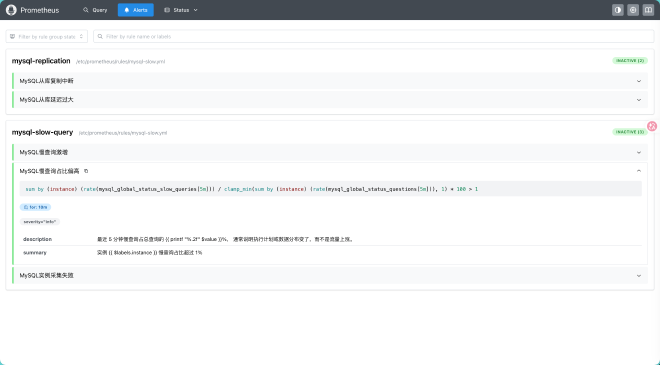Expand the MySQL慢查询激增 rule
Viewport: 660px width, 365px height.
(x=330, y=152)
